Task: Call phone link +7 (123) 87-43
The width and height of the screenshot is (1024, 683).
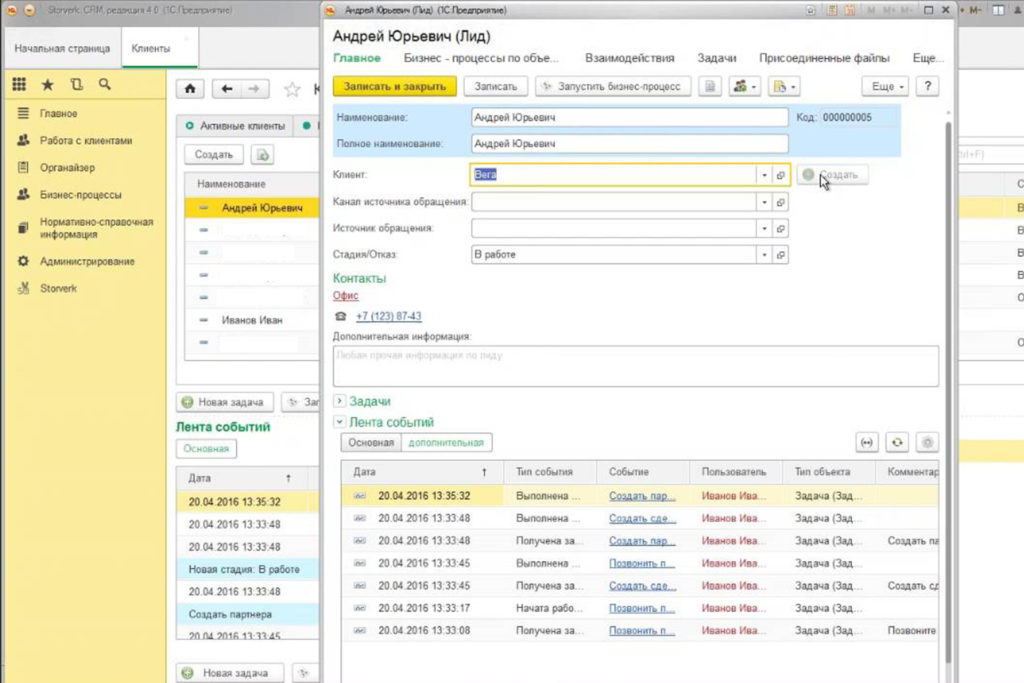Action: coord(389,316)
